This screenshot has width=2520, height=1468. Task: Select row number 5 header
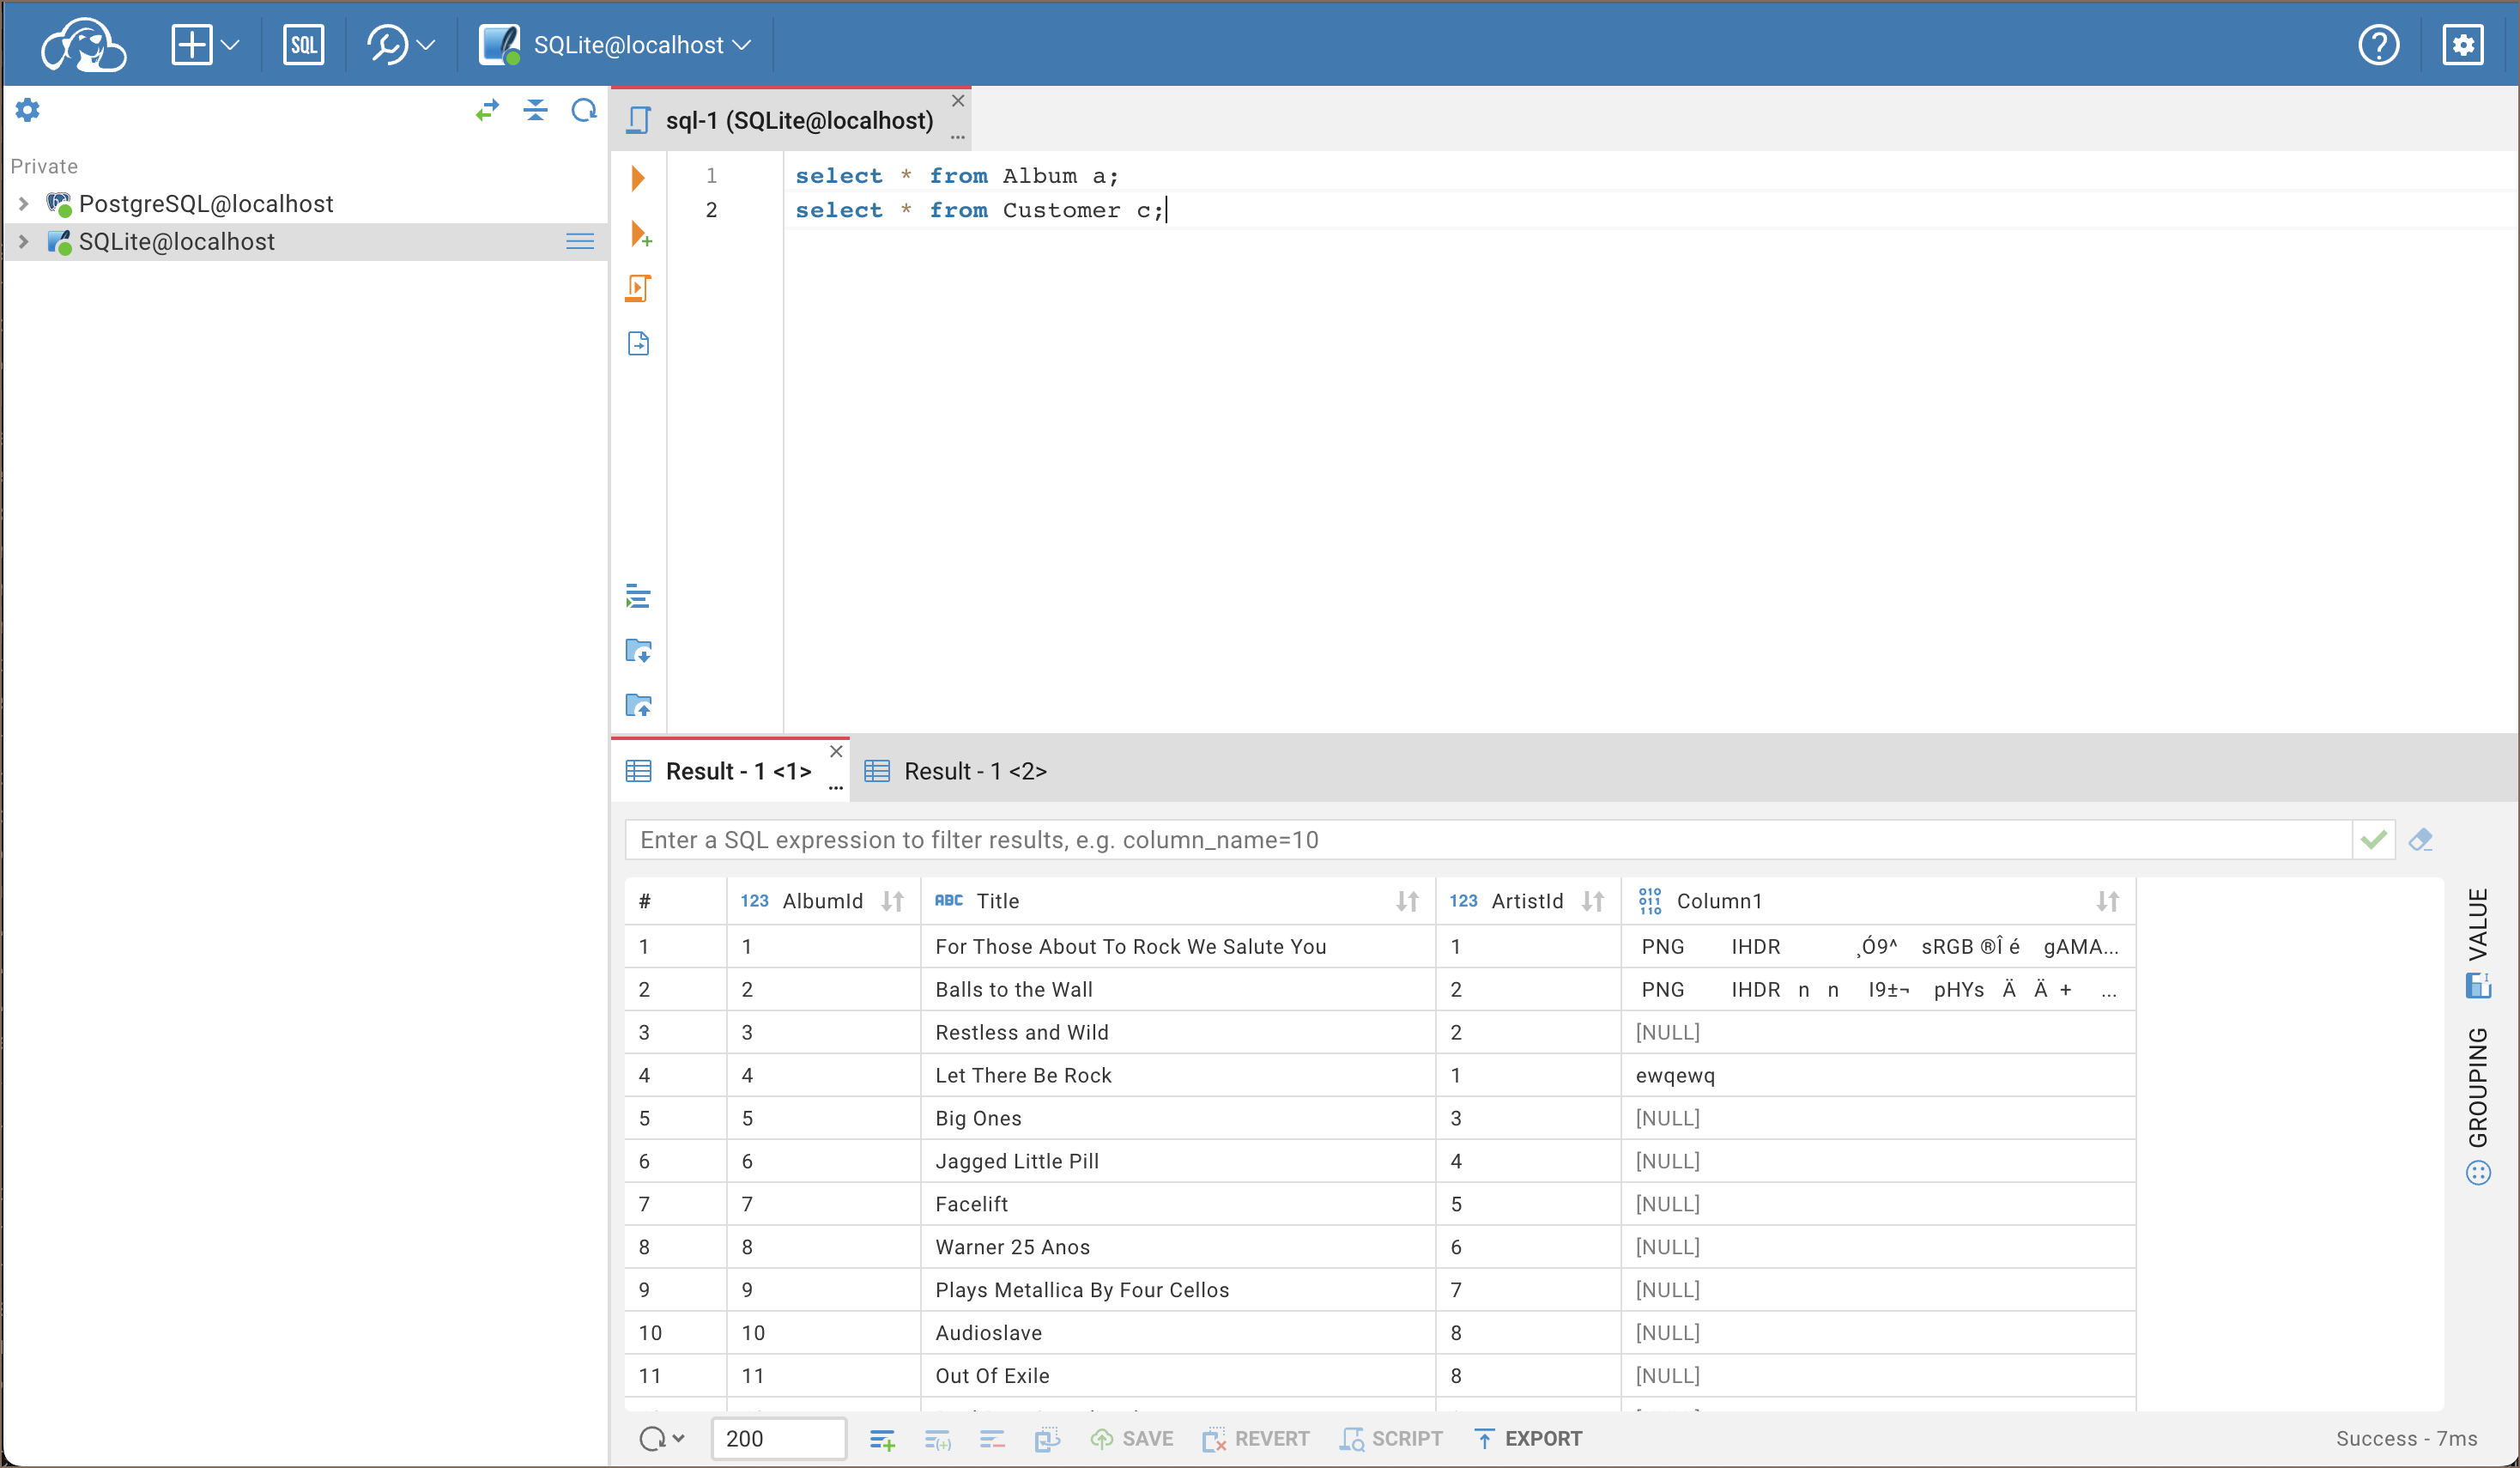click(676, 1118)
